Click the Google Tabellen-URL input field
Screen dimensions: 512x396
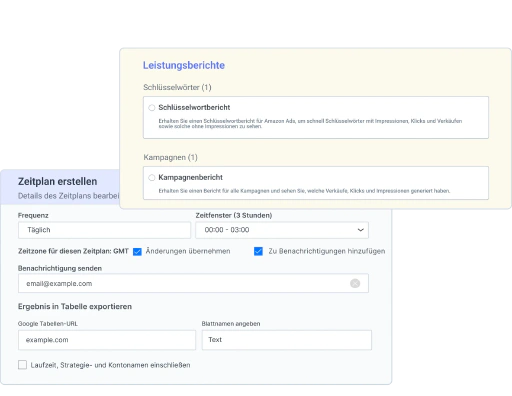[107, 340]
